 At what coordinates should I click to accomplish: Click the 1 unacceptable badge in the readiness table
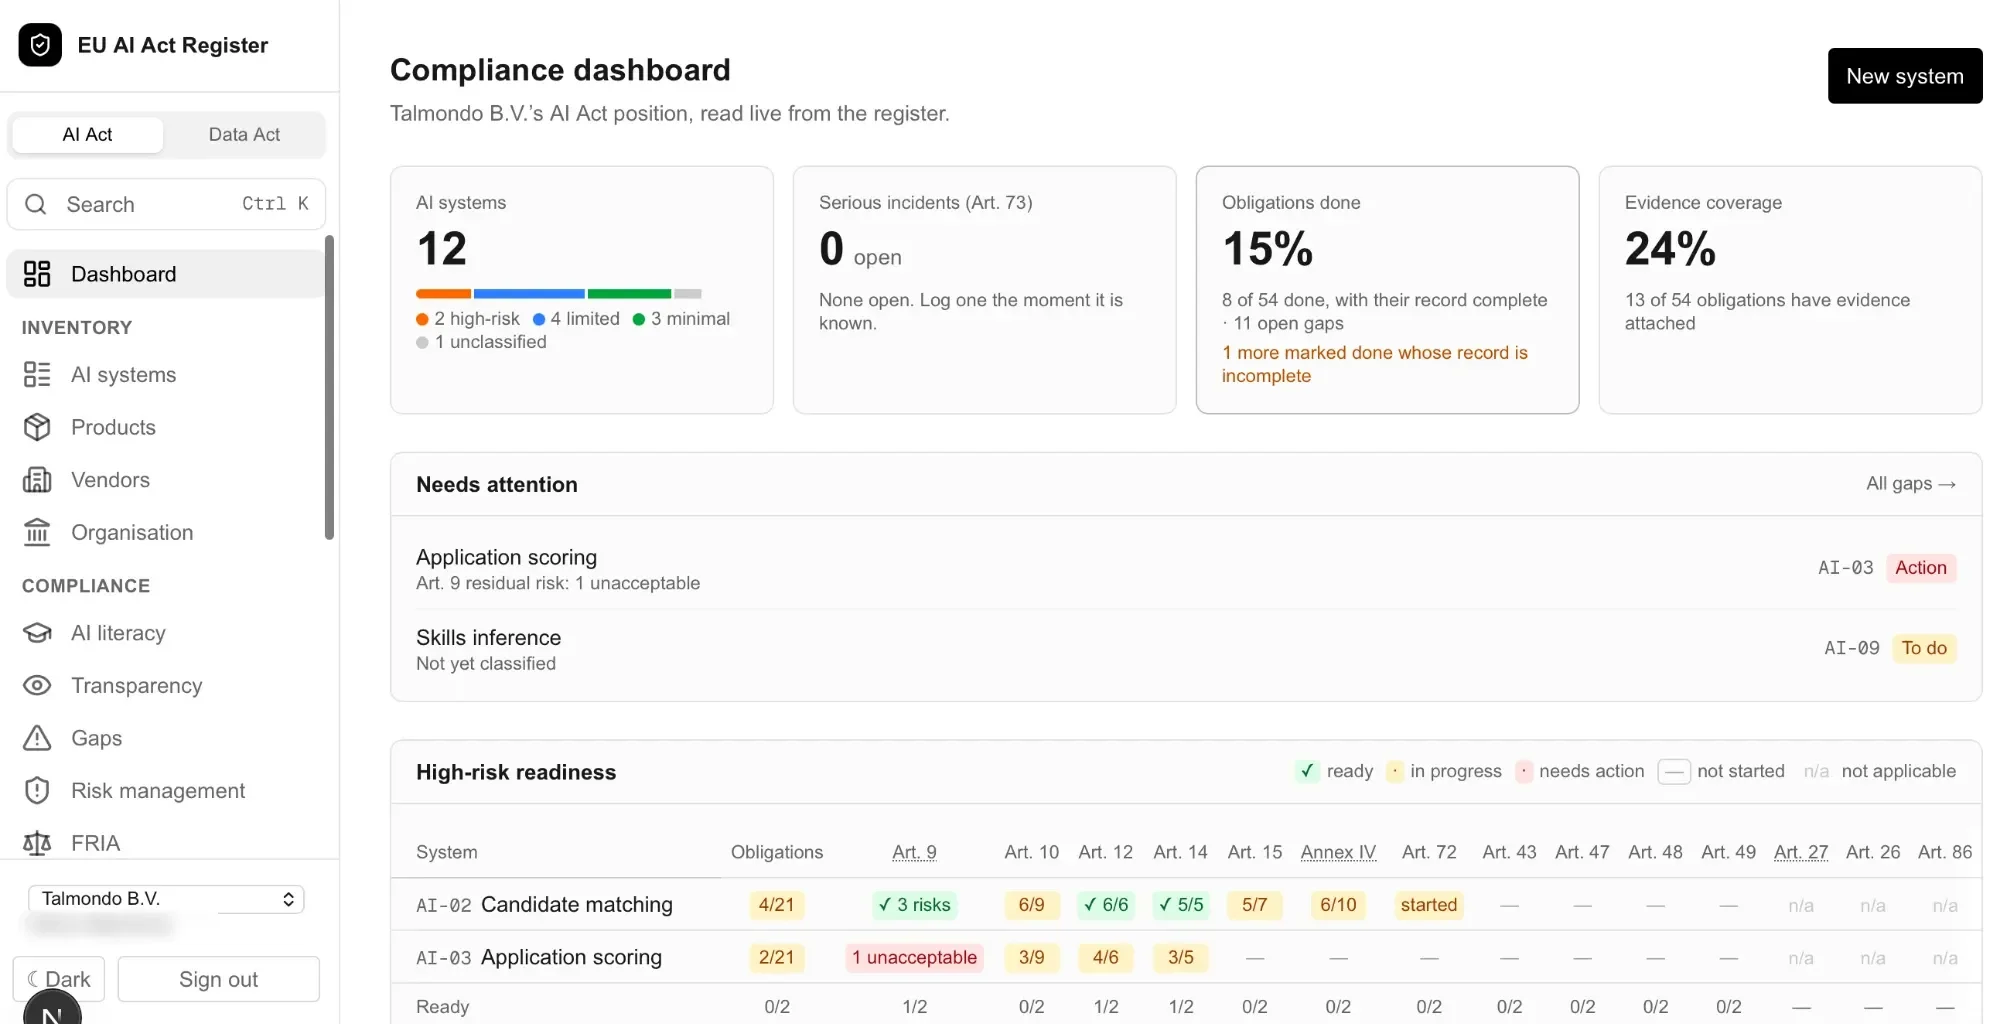point(914,958)
